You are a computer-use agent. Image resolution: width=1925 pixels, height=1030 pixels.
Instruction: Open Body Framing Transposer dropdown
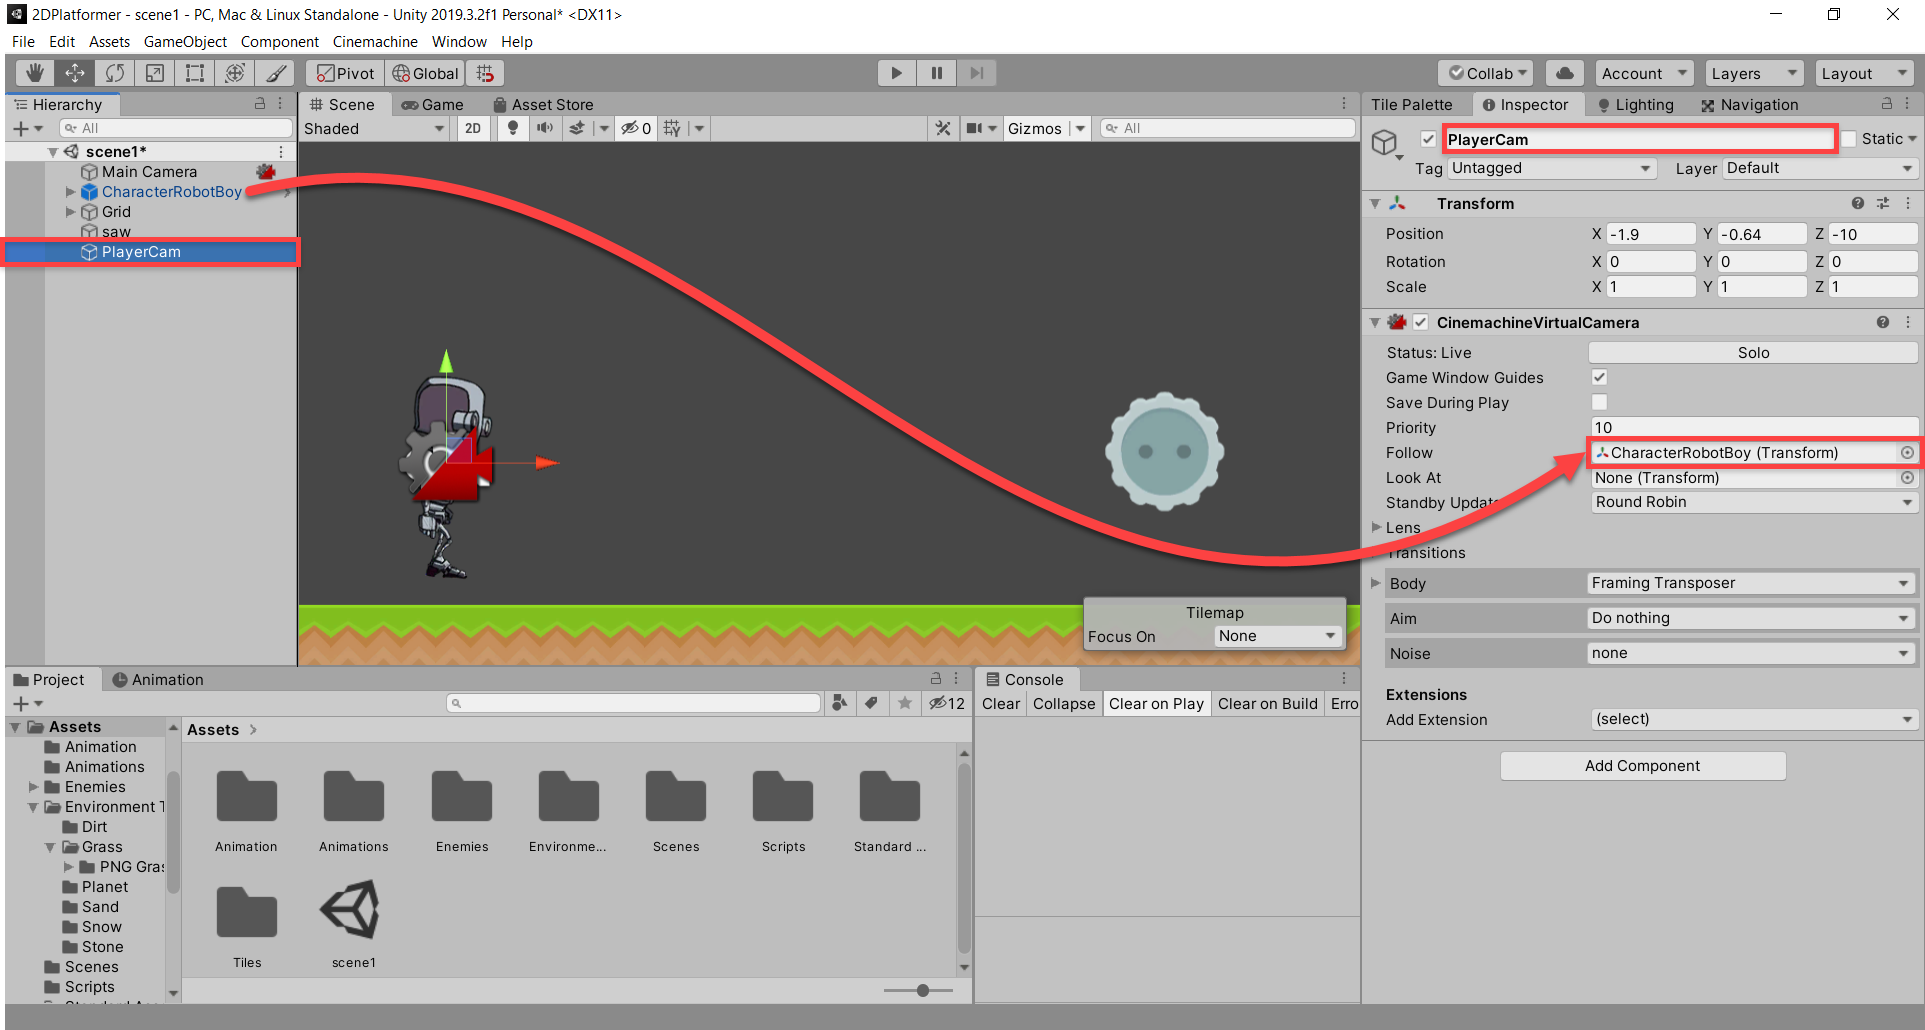[x=1751, y=583]
